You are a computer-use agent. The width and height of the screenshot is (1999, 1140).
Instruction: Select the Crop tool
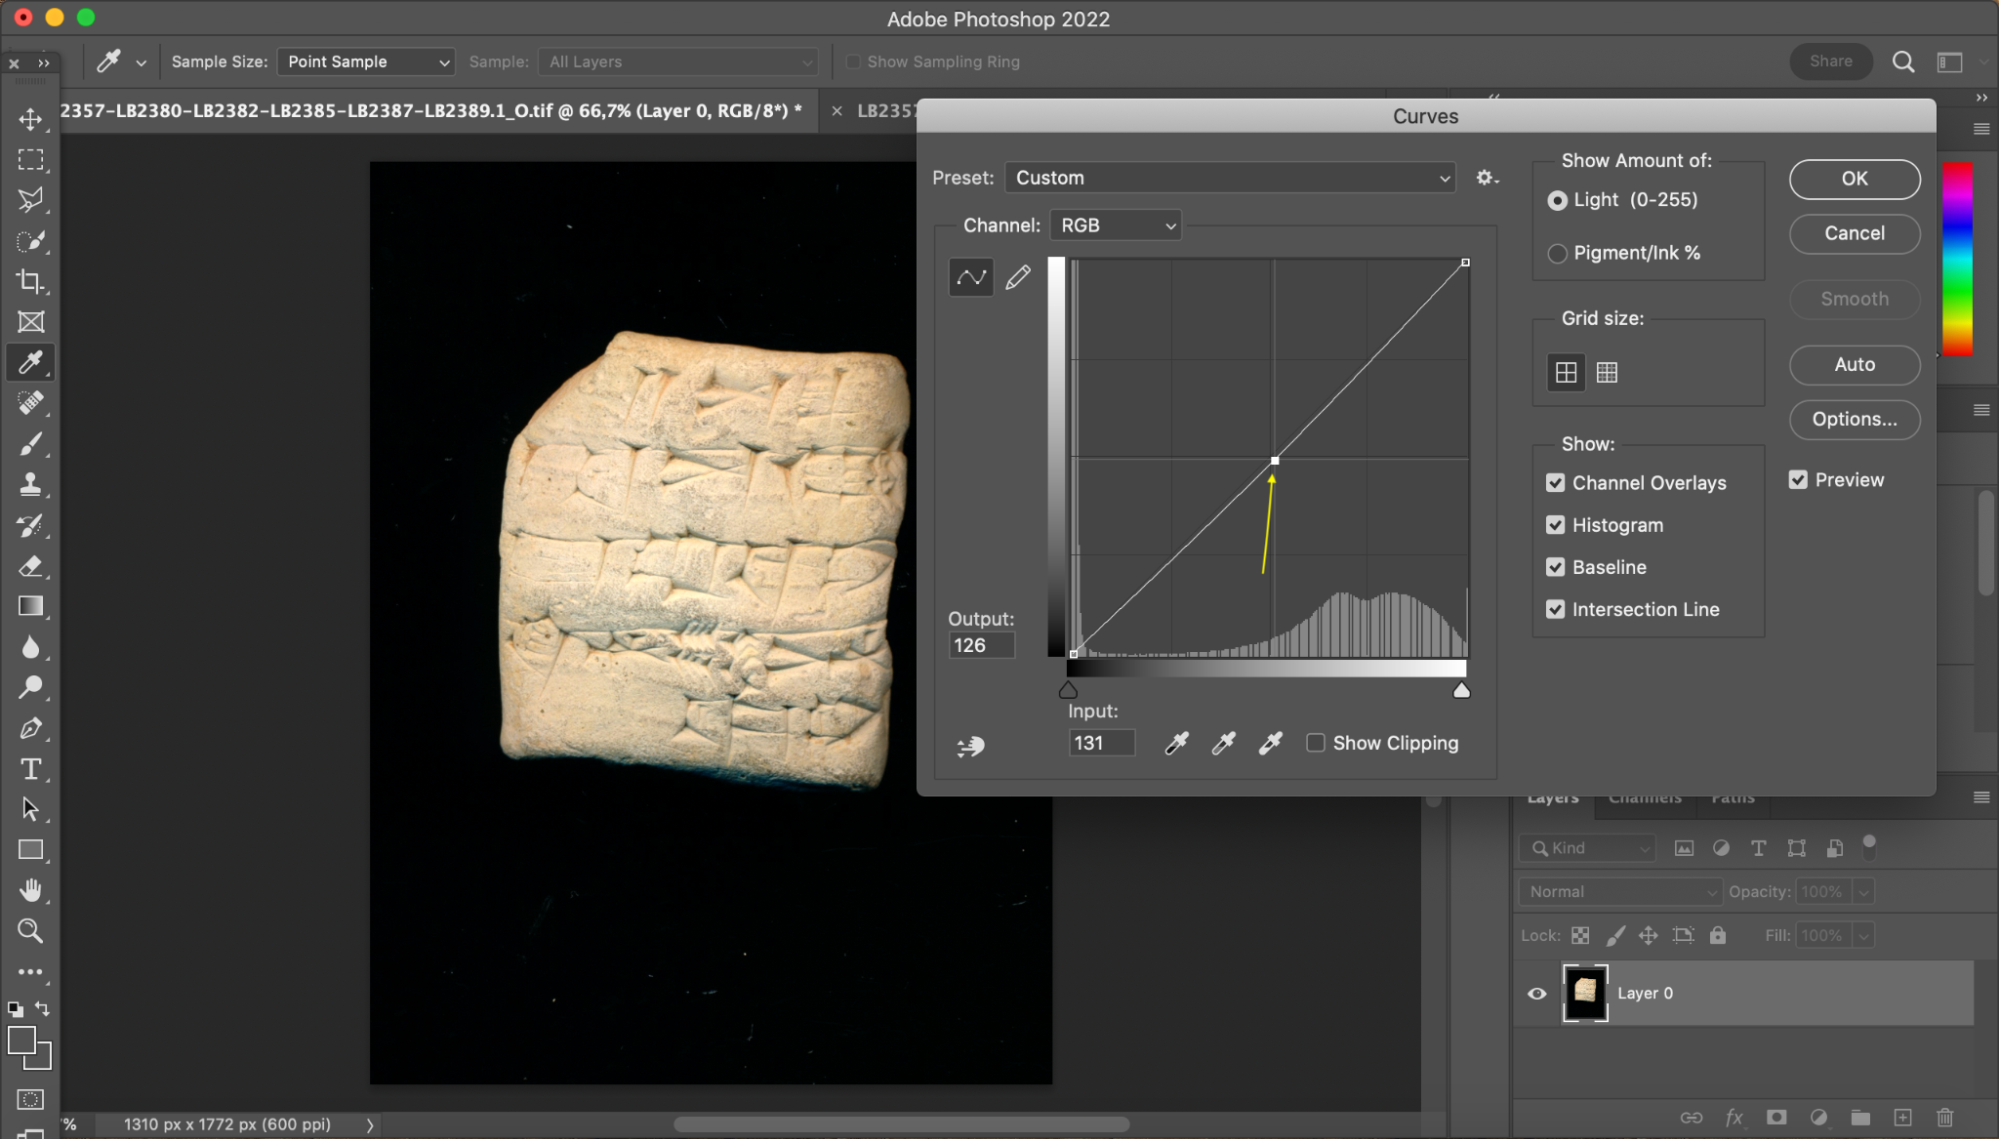click(x=30, y=282)
